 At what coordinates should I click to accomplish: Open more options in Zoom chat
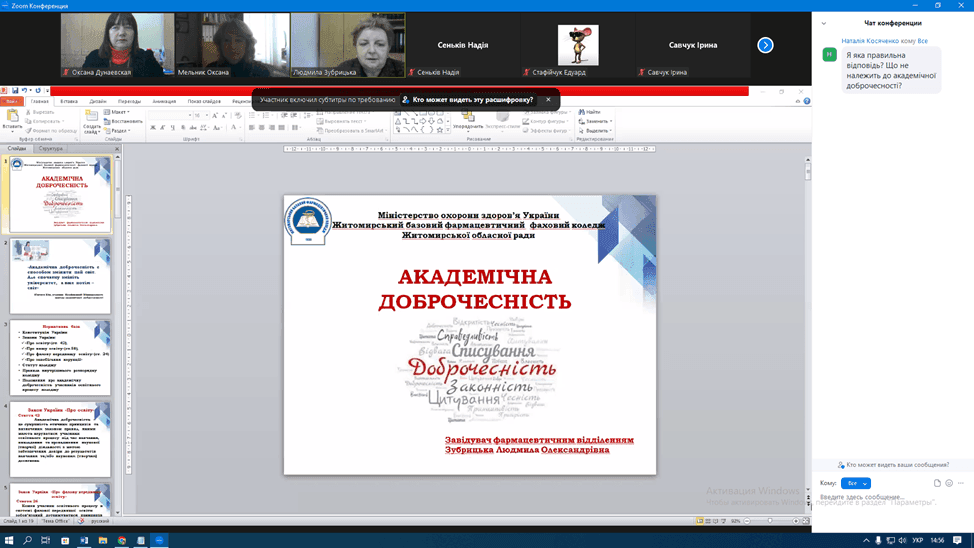click(x=960, y=483)
